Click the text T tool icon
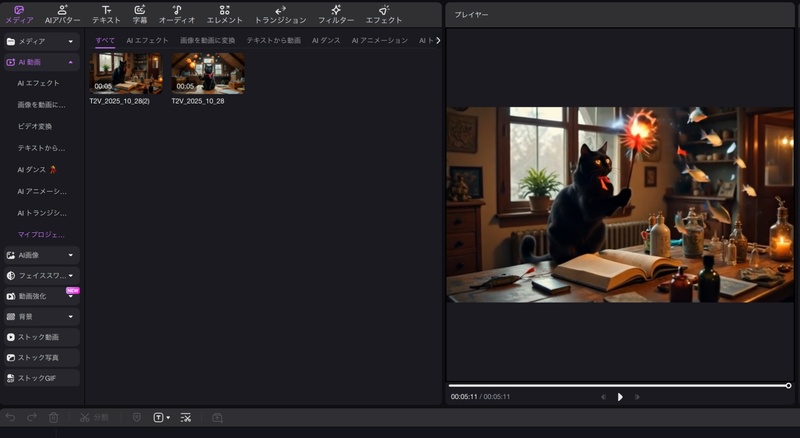This screenshot has height=438, width=800. coord(159,418)
